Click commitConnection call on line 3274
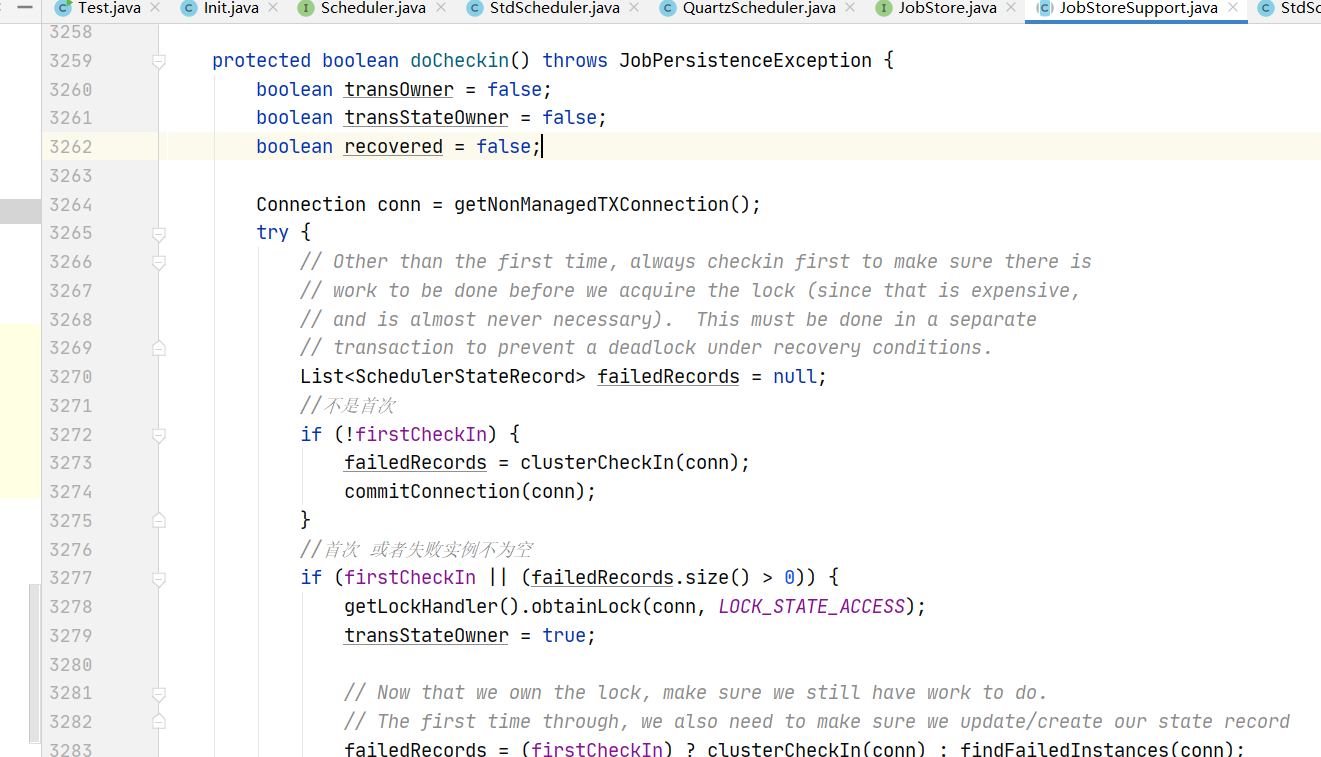Screen dimensions: 1321x757 432,492
